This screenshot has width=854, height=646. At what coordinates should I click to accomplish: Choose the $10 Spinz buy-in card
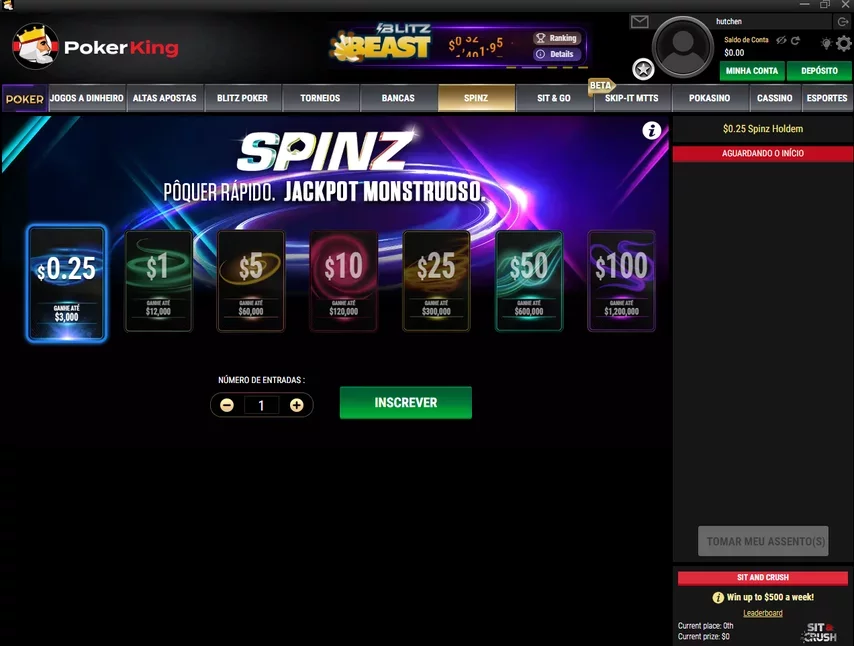tap(344, 281)
